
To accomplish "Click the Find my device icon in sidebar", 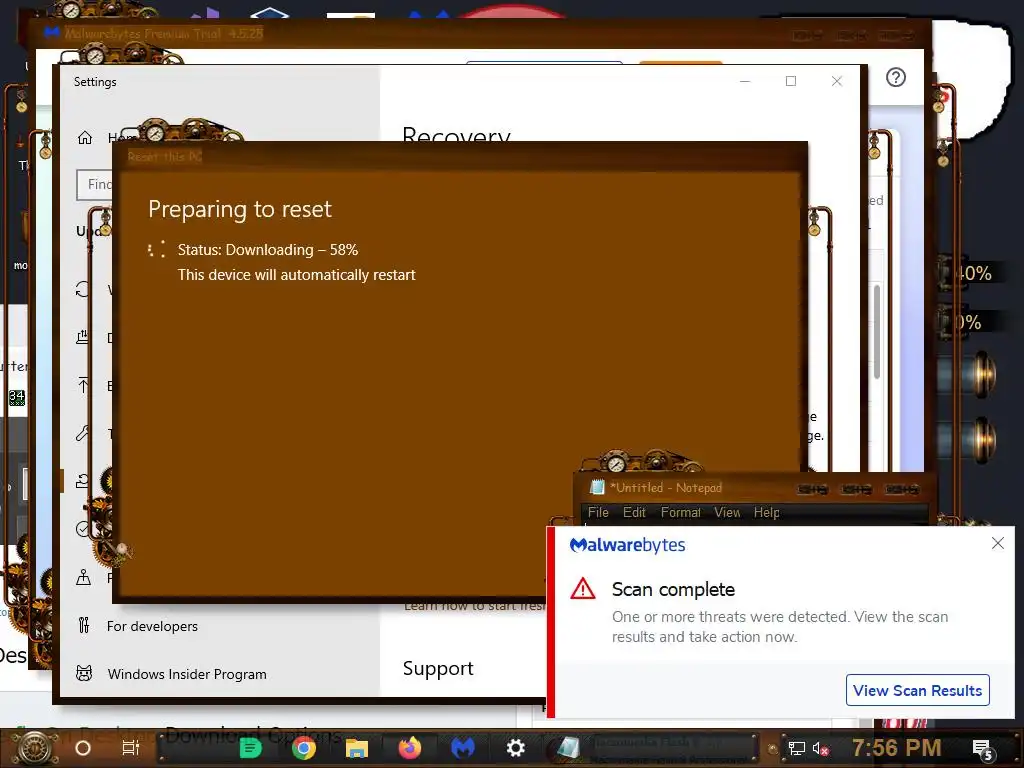I will (84, 577).
